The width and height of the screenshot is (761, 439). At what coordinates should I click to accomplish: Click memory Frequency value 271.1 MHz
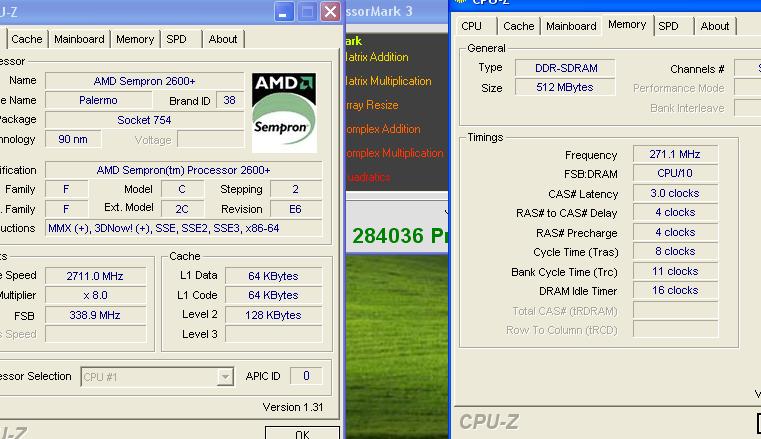675,154
